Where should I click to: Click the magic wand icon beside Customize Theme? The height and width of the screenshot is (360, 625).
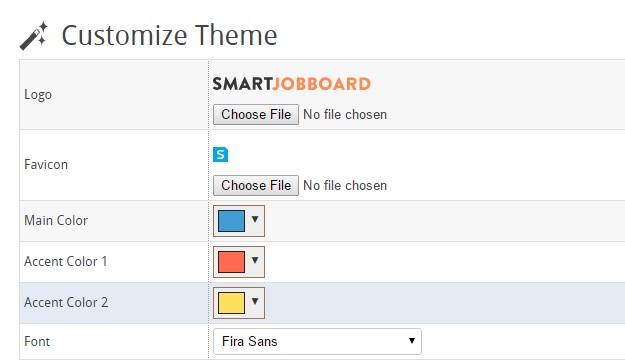(x=34, y=36)
